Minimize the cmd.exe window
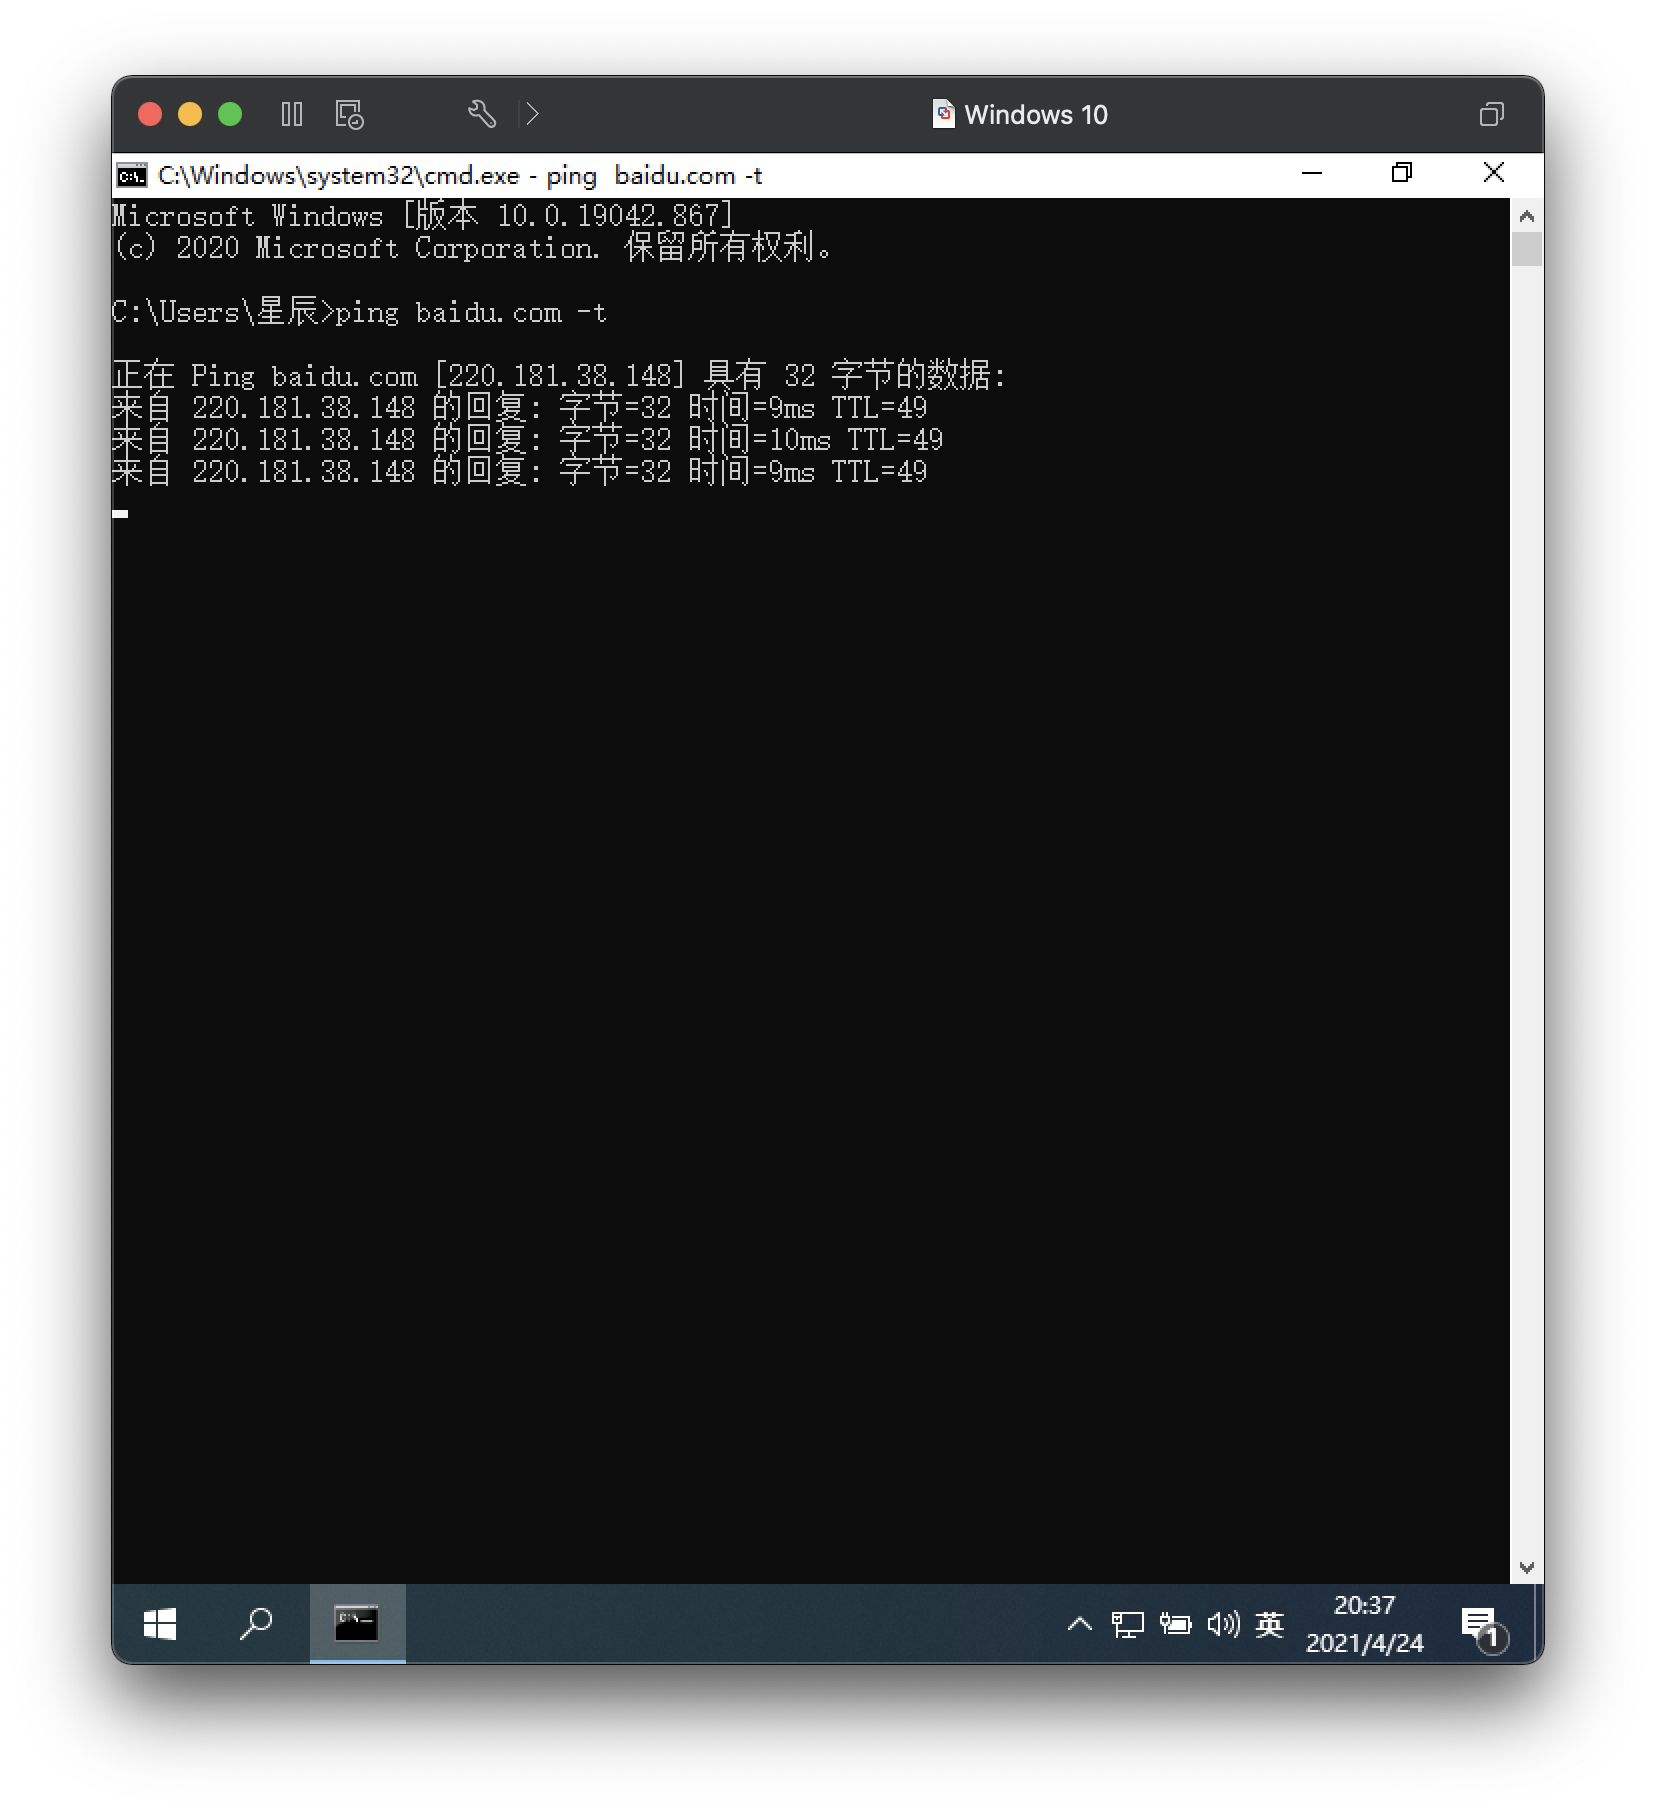Viewport: 1656px width, 1812px height. (x=1312, y=174)
